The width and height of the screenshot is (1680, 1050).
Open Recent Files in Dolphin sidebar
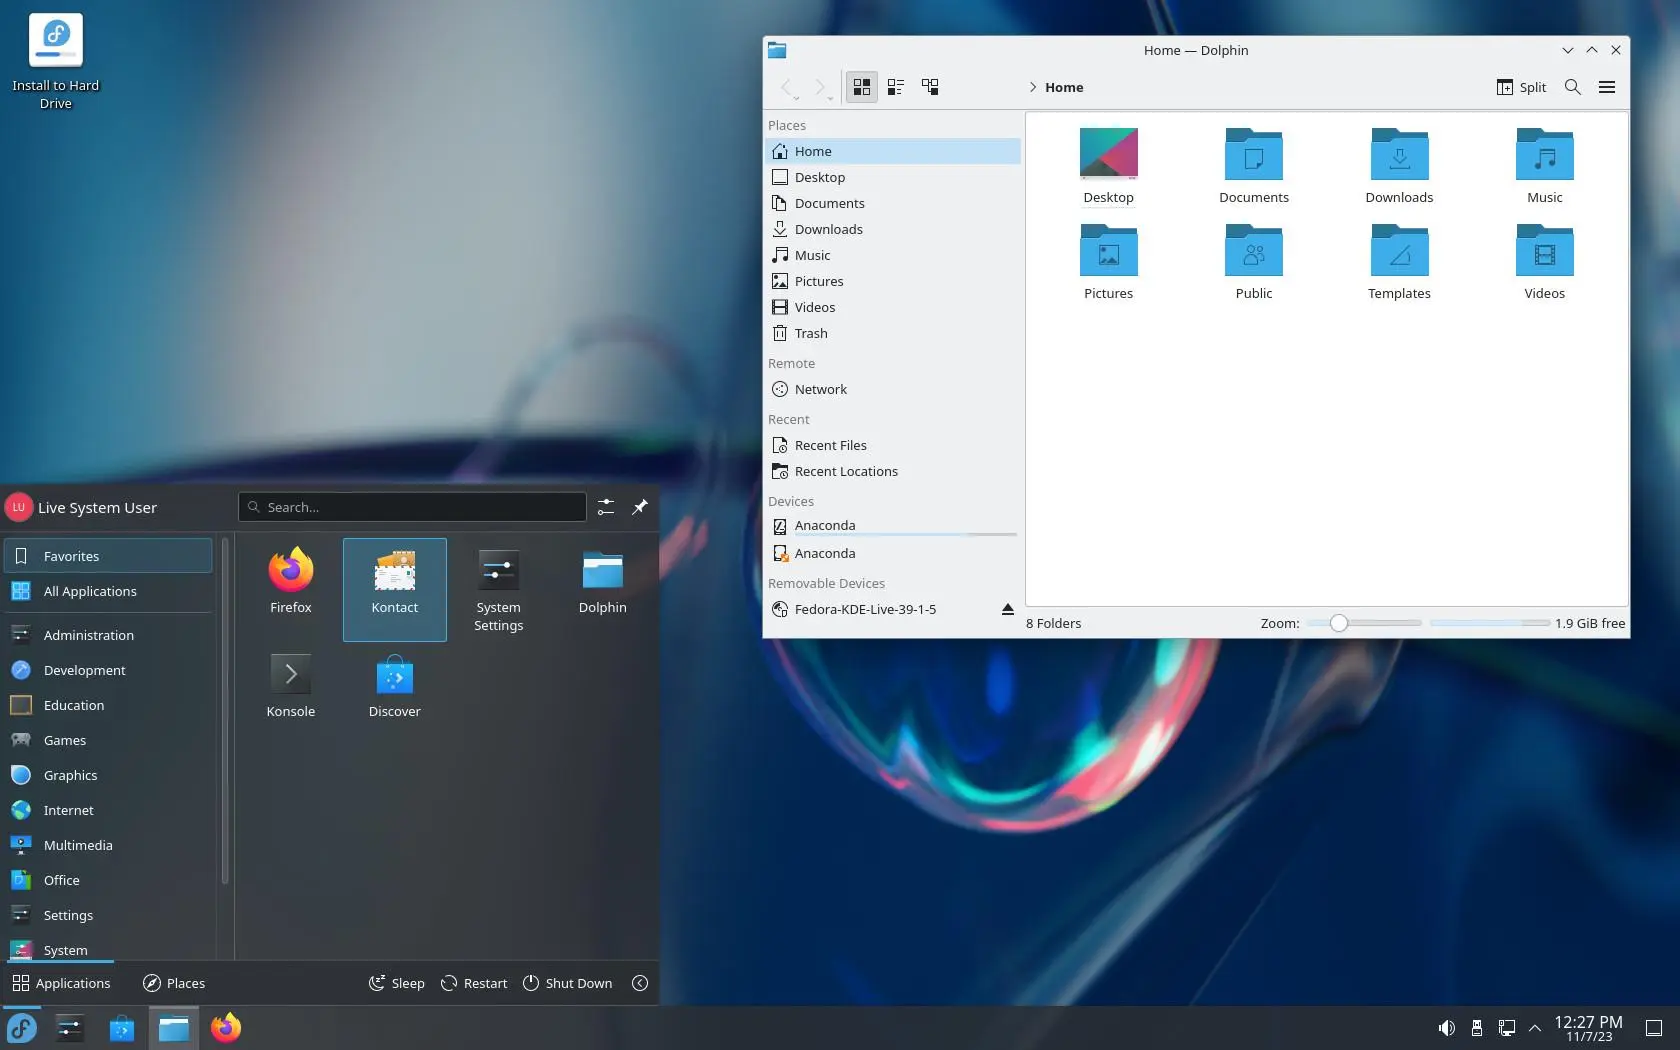click(x=893, y=445)
